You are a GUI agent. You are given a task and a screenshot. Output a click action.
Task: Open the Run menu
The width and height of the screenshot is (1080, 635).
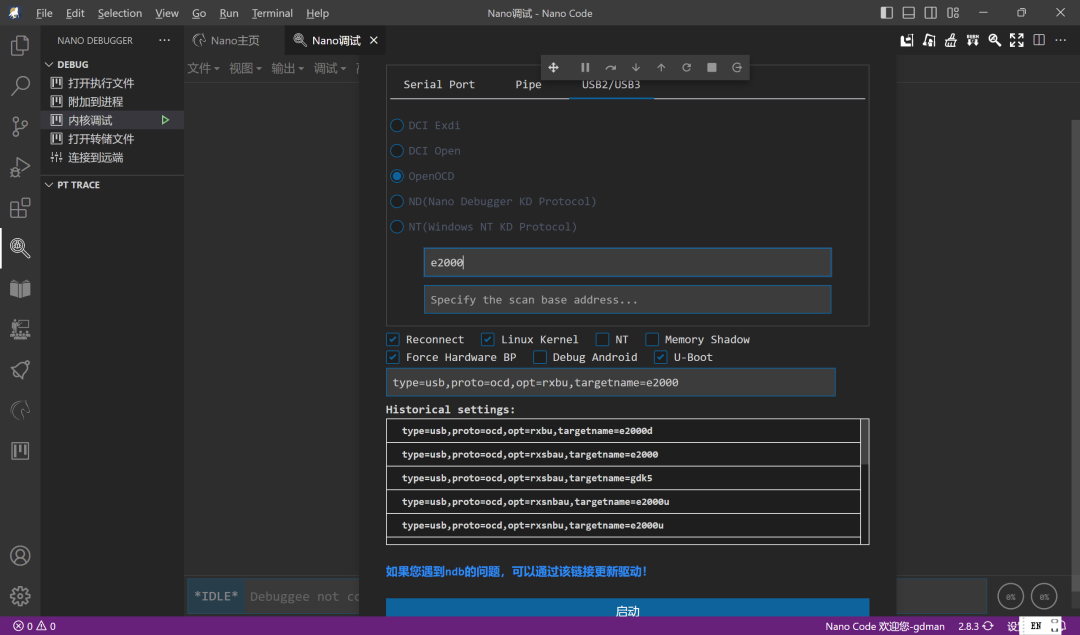(229, 13)
